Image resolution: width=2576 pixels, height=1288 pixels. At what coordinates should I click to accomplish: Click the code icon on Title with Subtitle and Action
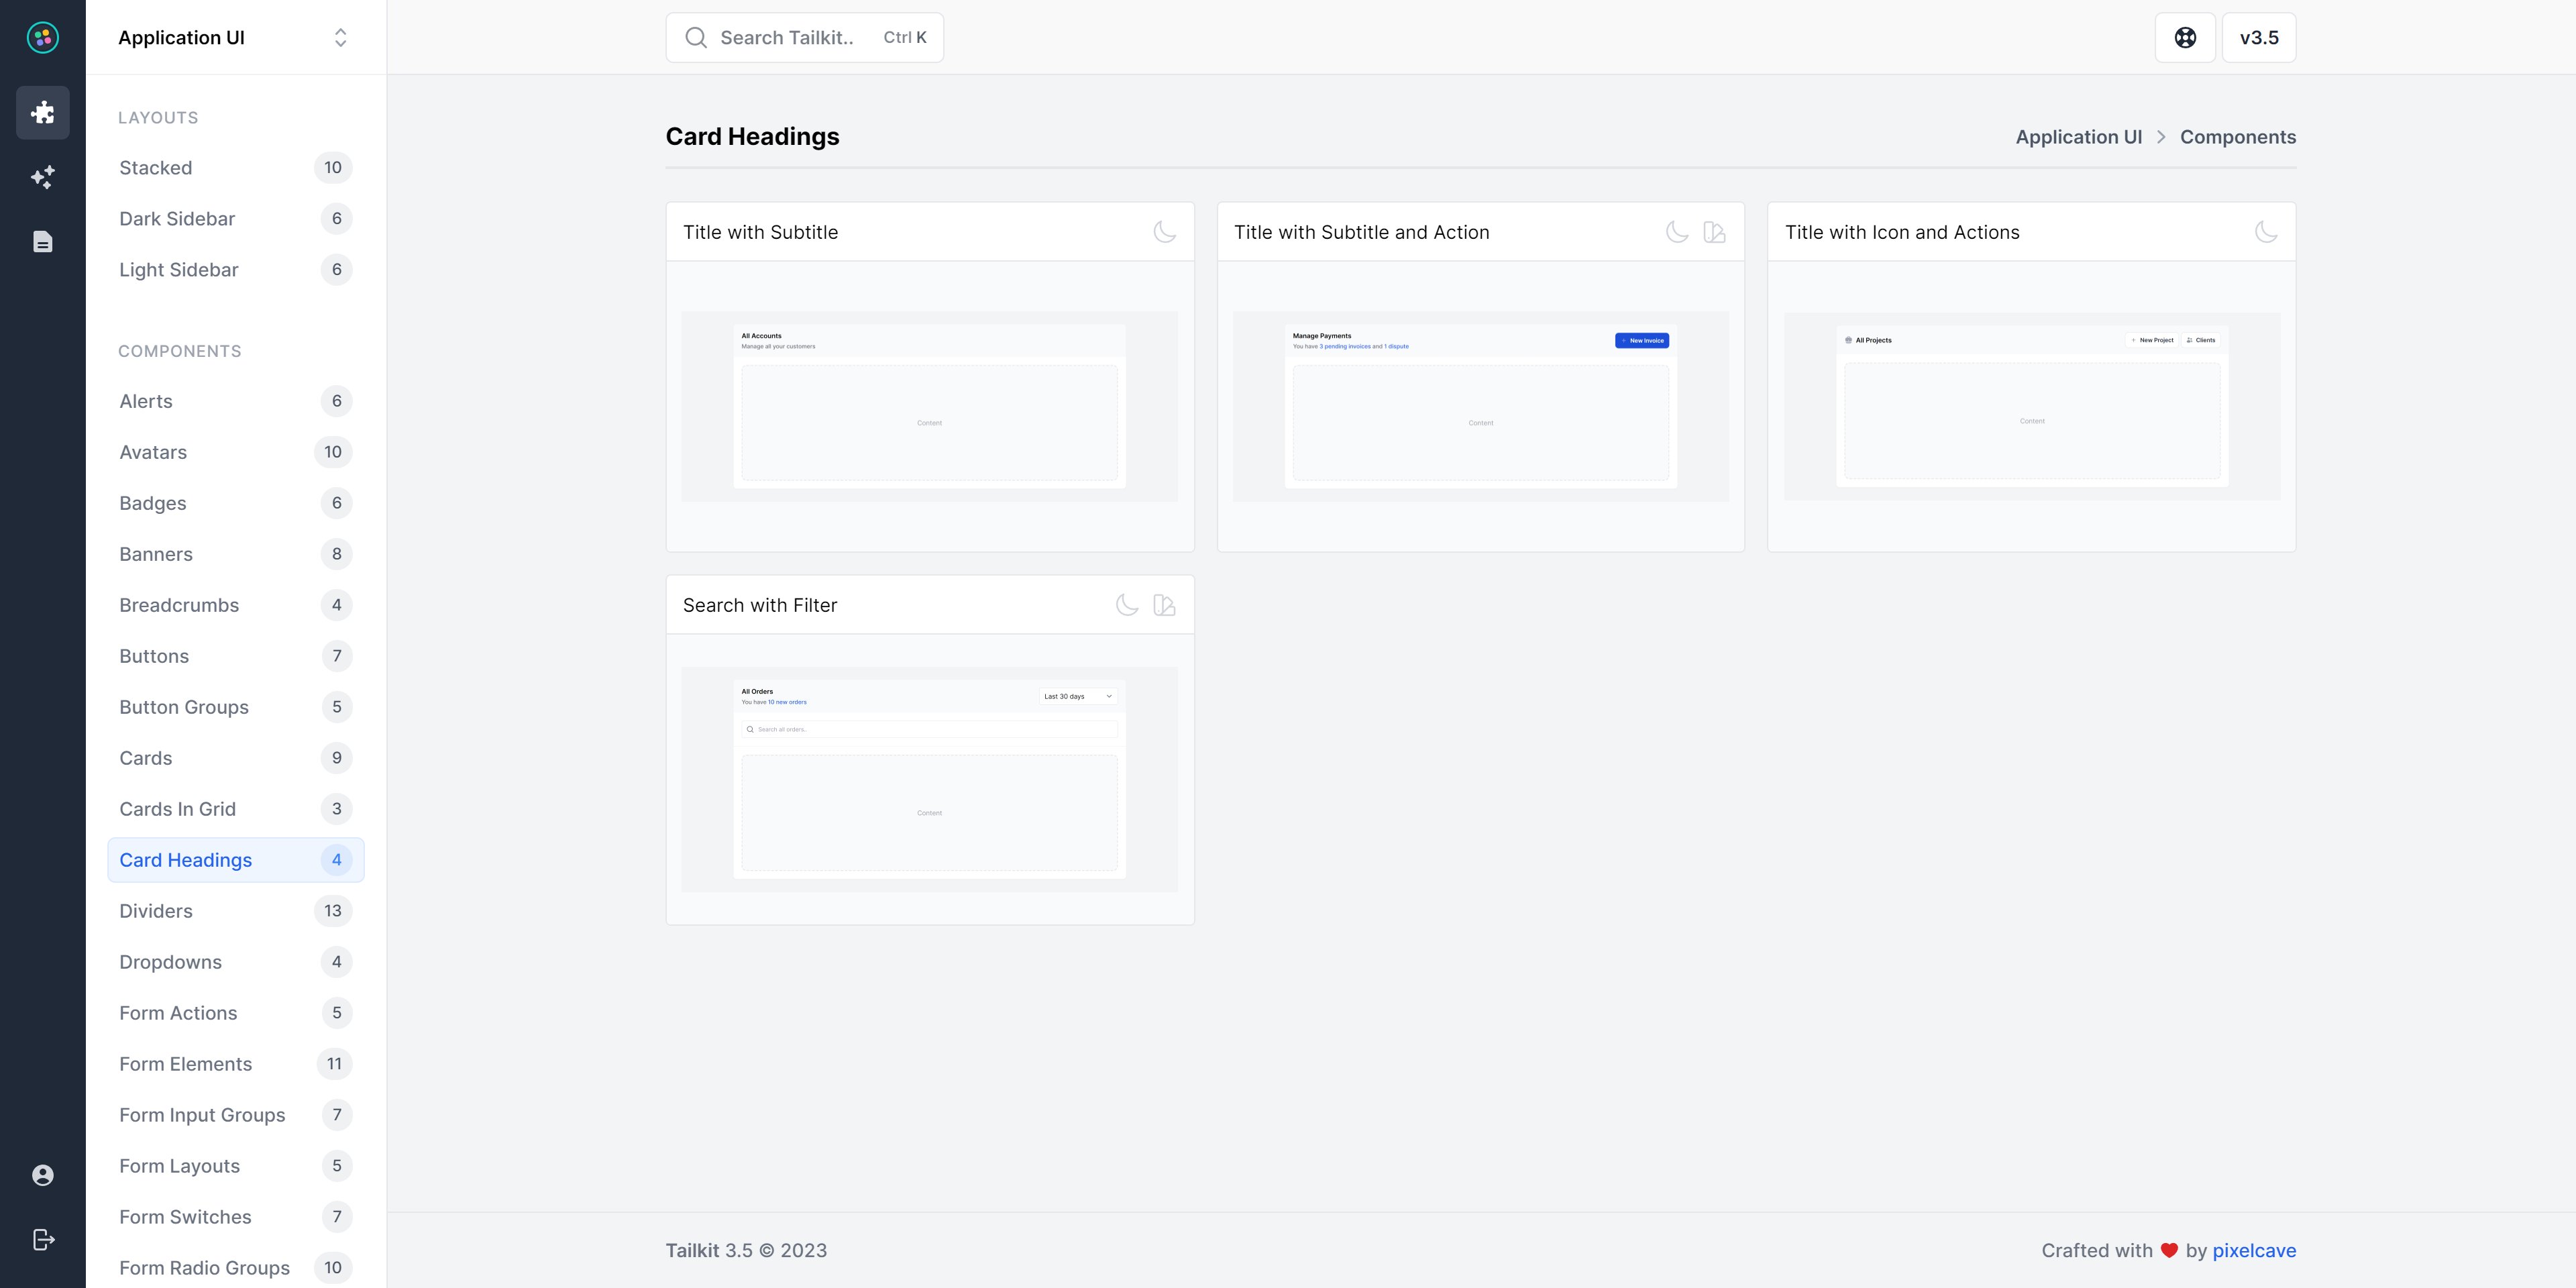1714,231
